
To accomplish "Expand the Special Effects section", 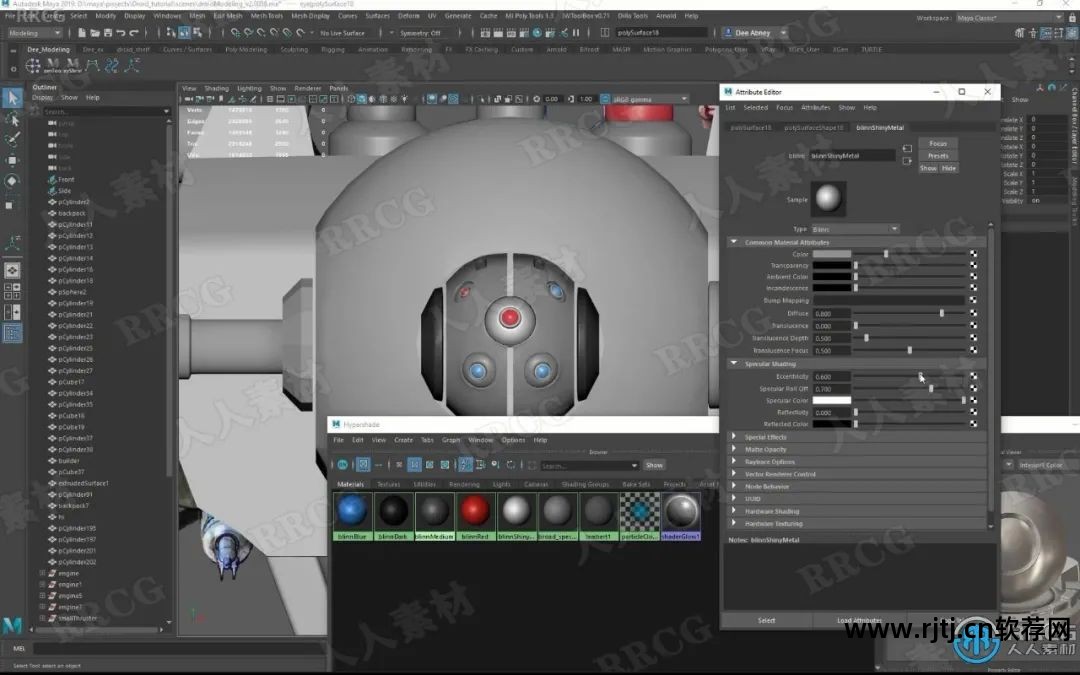I will [x=734, y=437].
